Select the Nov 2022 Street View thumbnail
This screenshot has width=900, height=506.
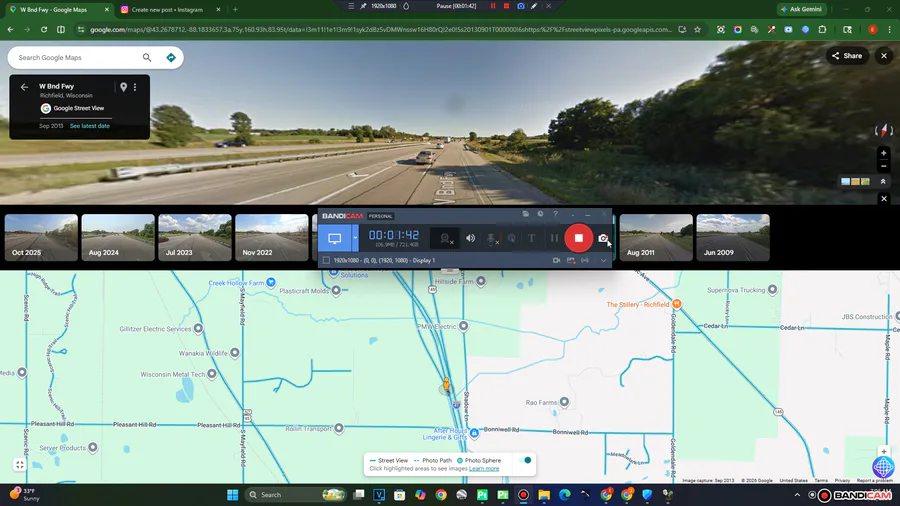[x=271, y=238]
